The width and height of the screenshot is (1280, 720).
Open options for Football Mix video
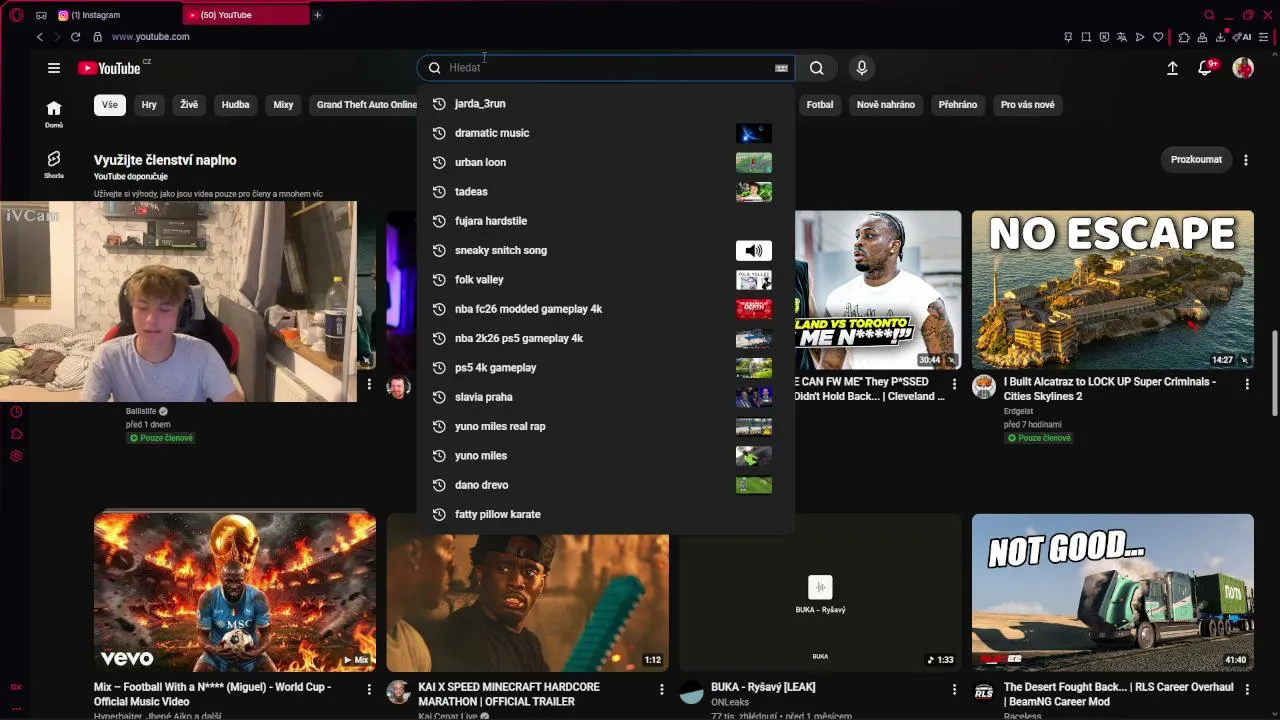tap(369, 690)
